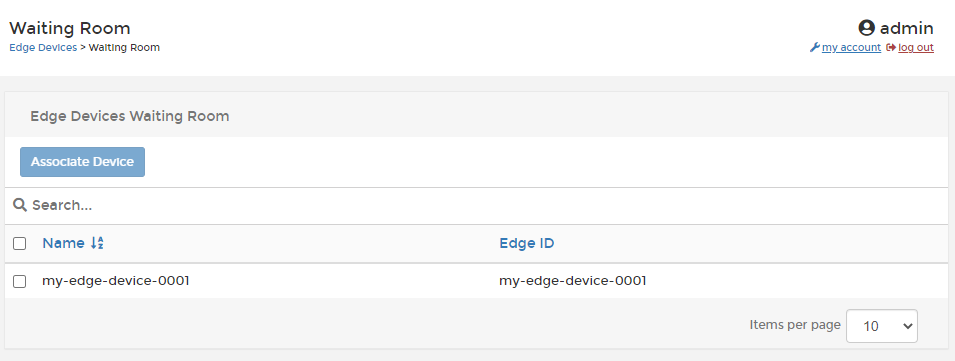The width and height of the screenshot is (955, 361).
Task: Click the log out link
Action: (915, 47)
